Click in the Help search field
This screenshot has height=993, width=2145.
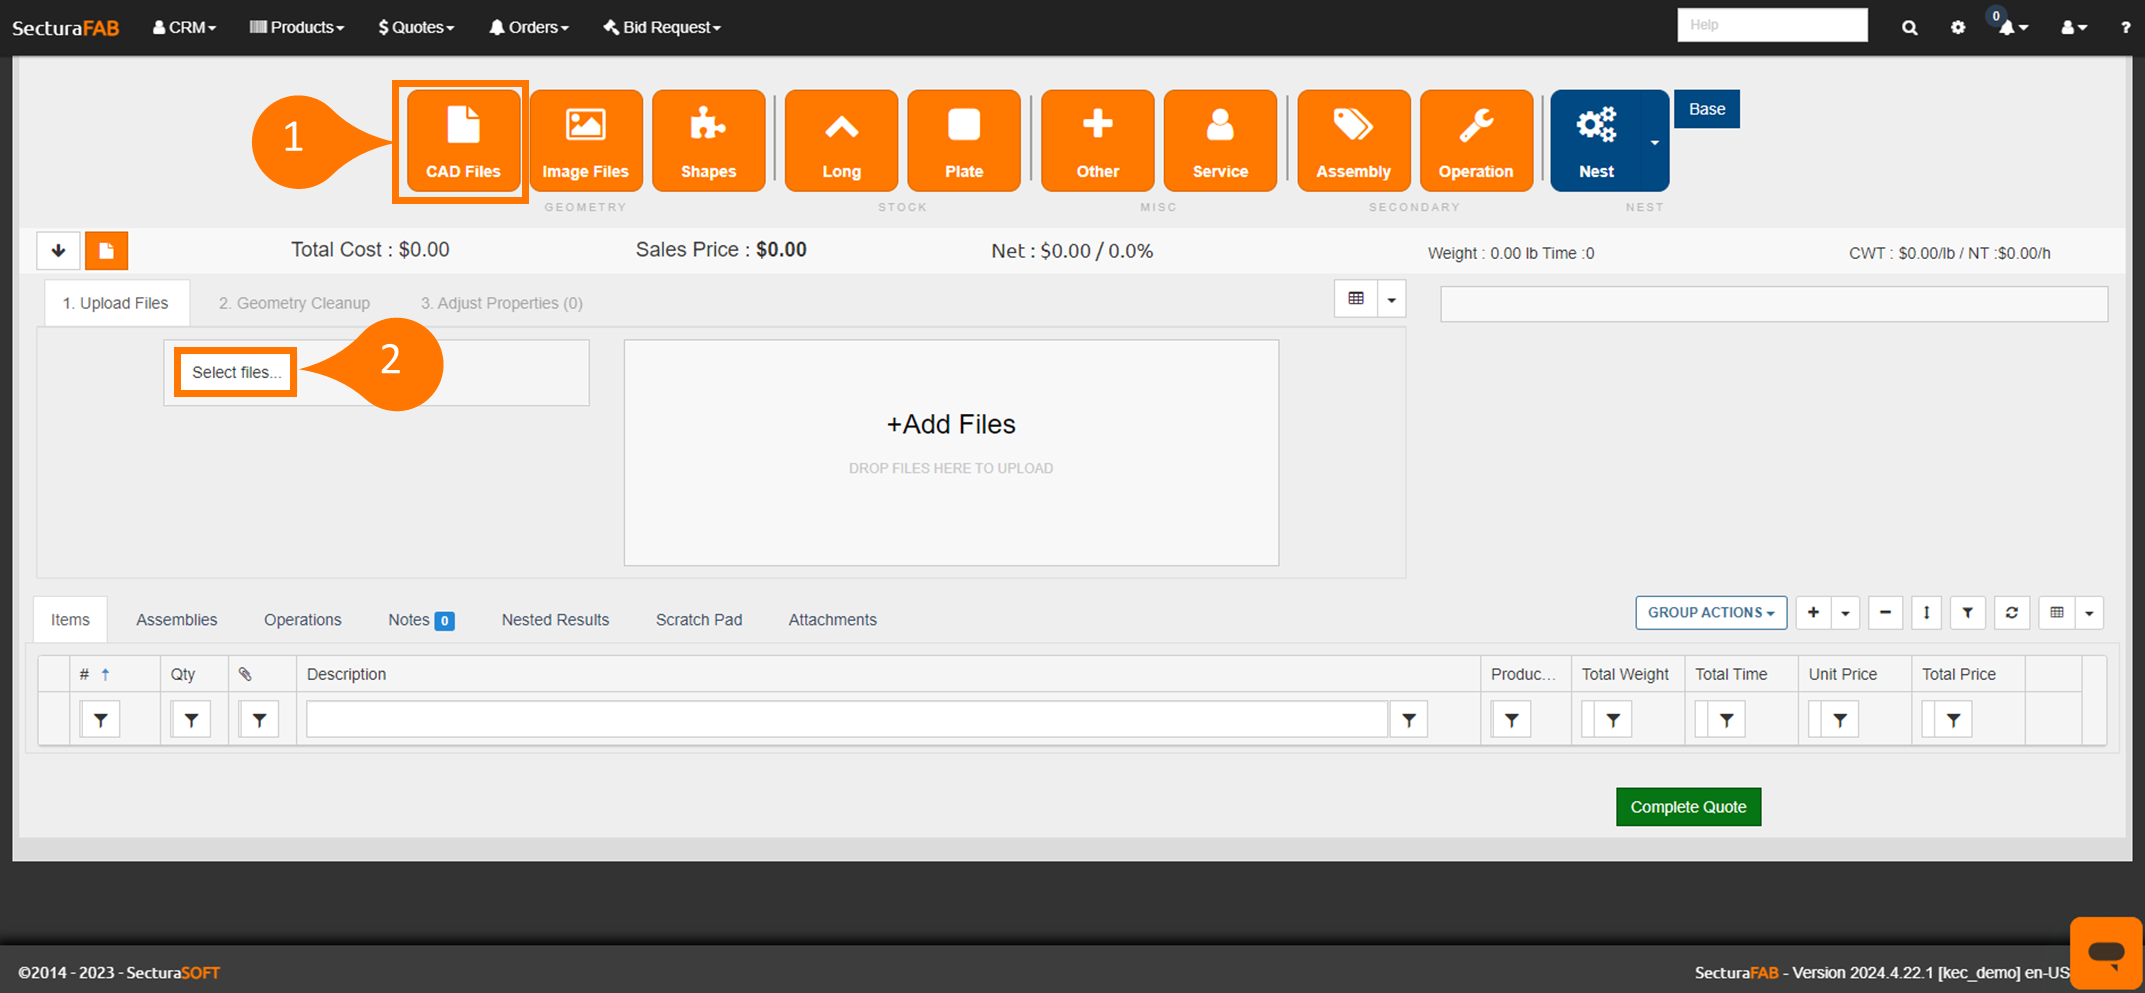1771,25
